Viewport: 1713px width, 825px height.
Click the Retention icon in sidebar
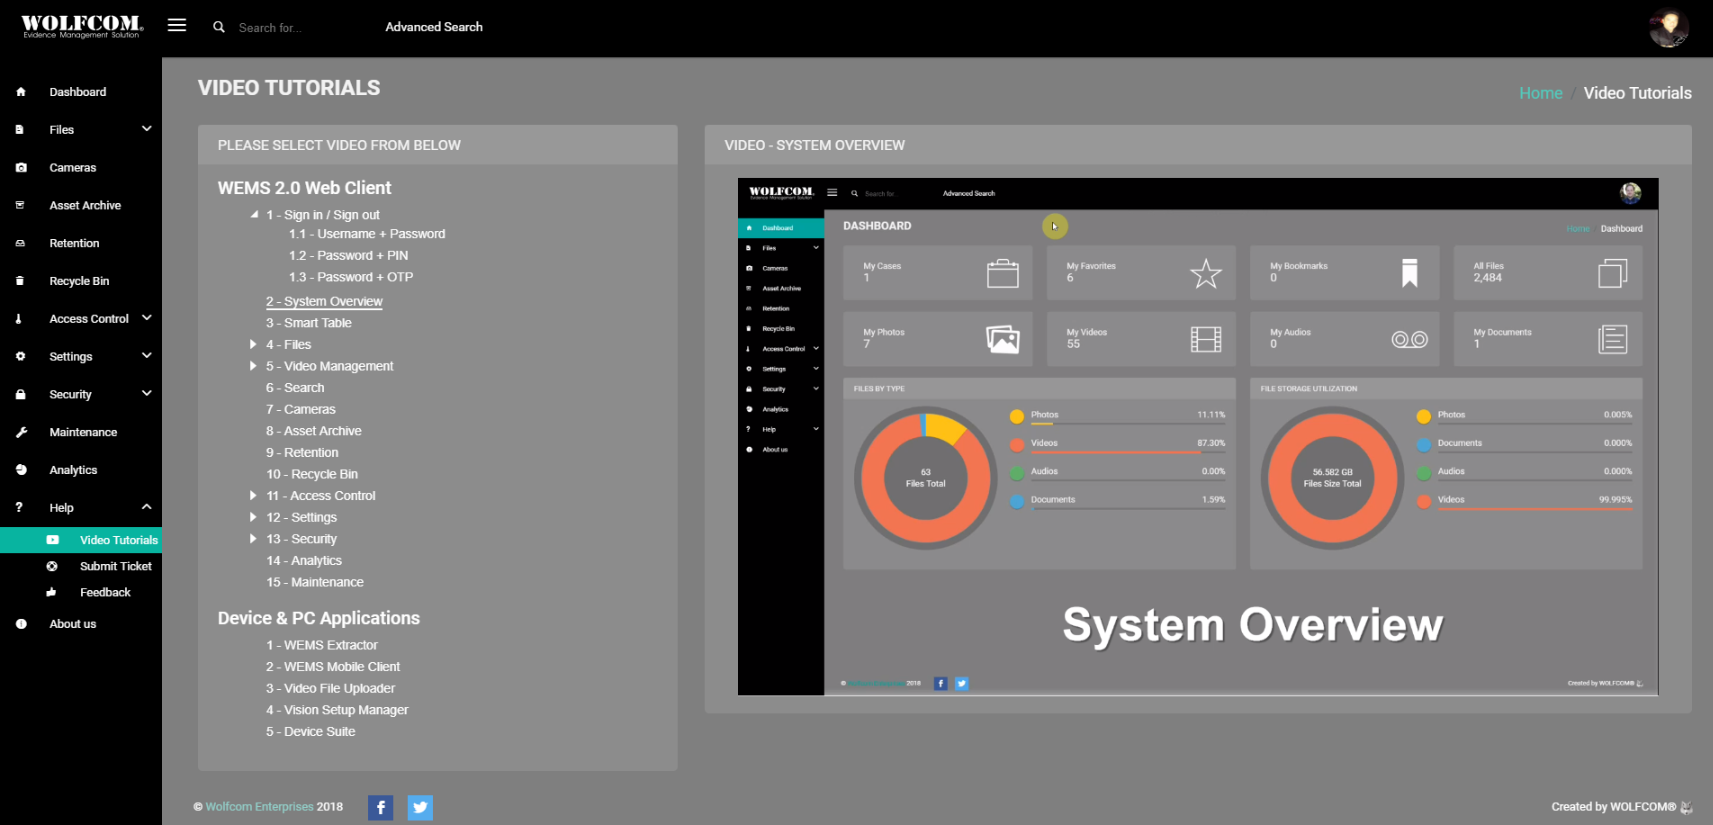point(20,243)
